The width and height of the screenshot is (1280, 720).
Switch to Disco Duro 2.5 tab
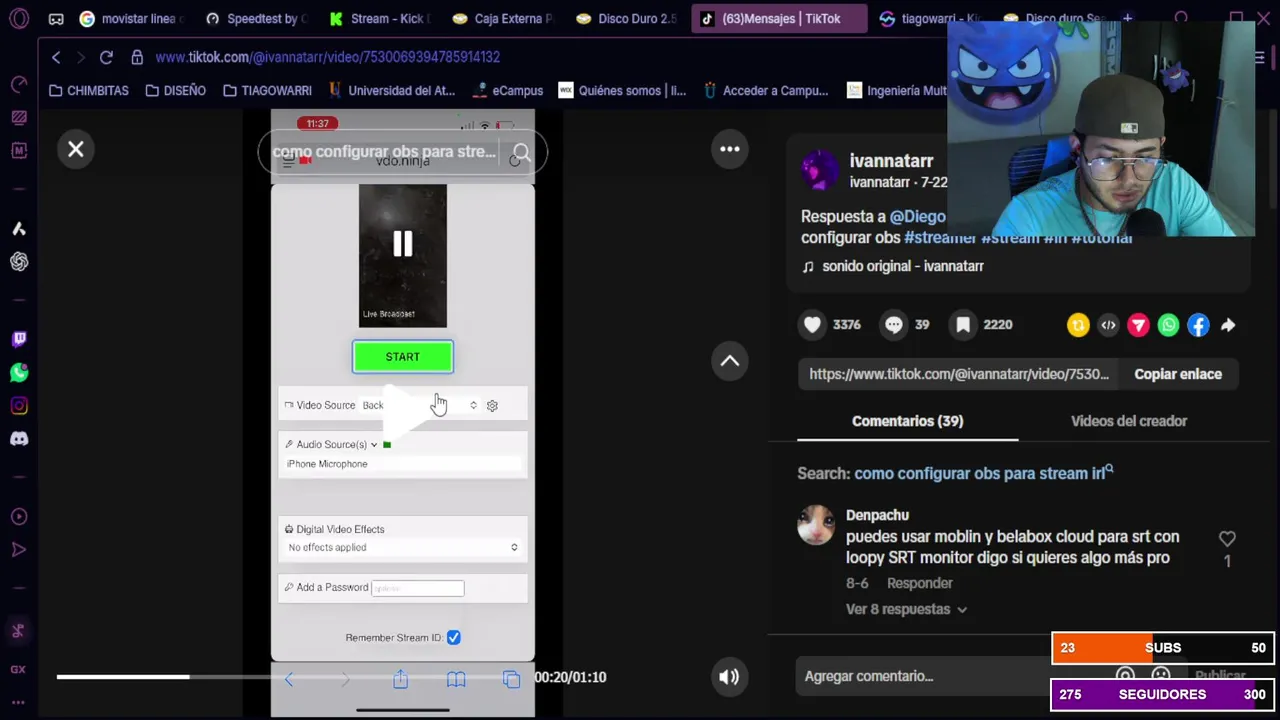tap(626, 18)
